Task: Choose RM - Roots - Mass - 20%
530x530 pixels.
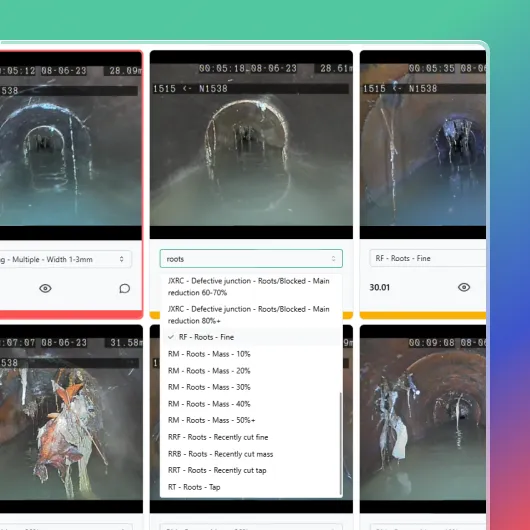Action: click(251, 371)
